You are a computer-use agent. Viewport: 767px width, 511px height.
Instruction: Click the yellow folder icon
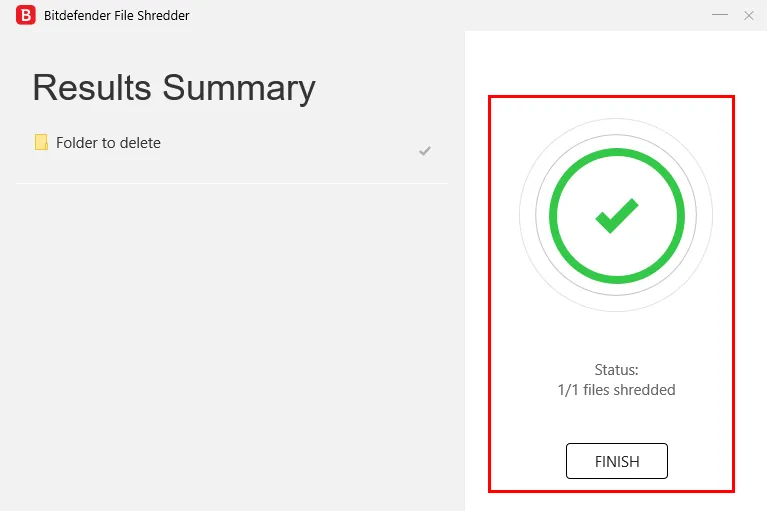click(x=41, y=142)
